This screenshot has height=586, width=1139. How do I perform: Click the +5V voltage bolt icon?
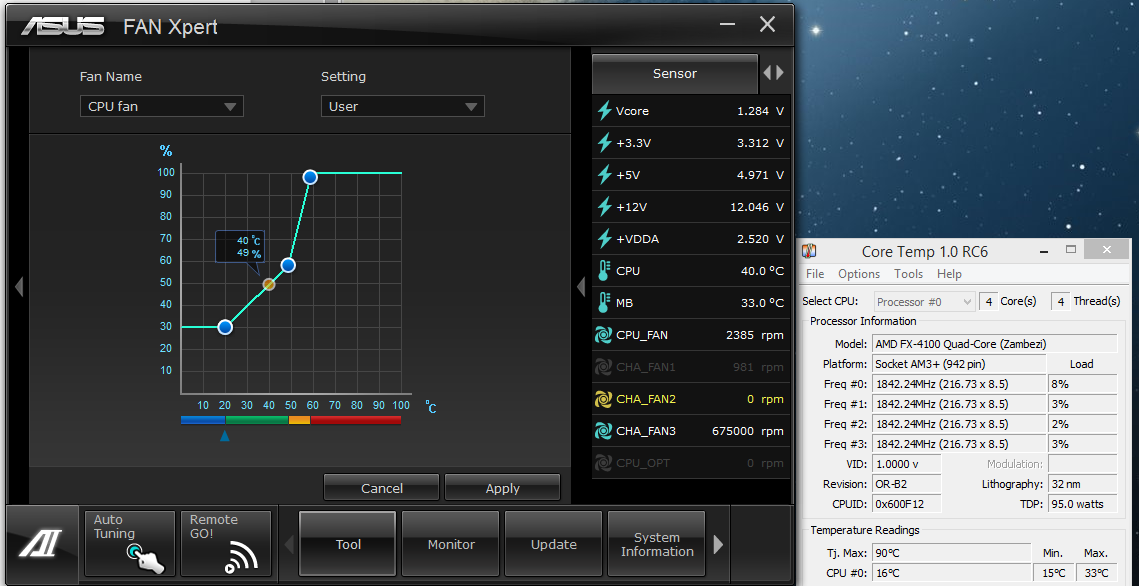pyautogui.click(x=604, y=175)
